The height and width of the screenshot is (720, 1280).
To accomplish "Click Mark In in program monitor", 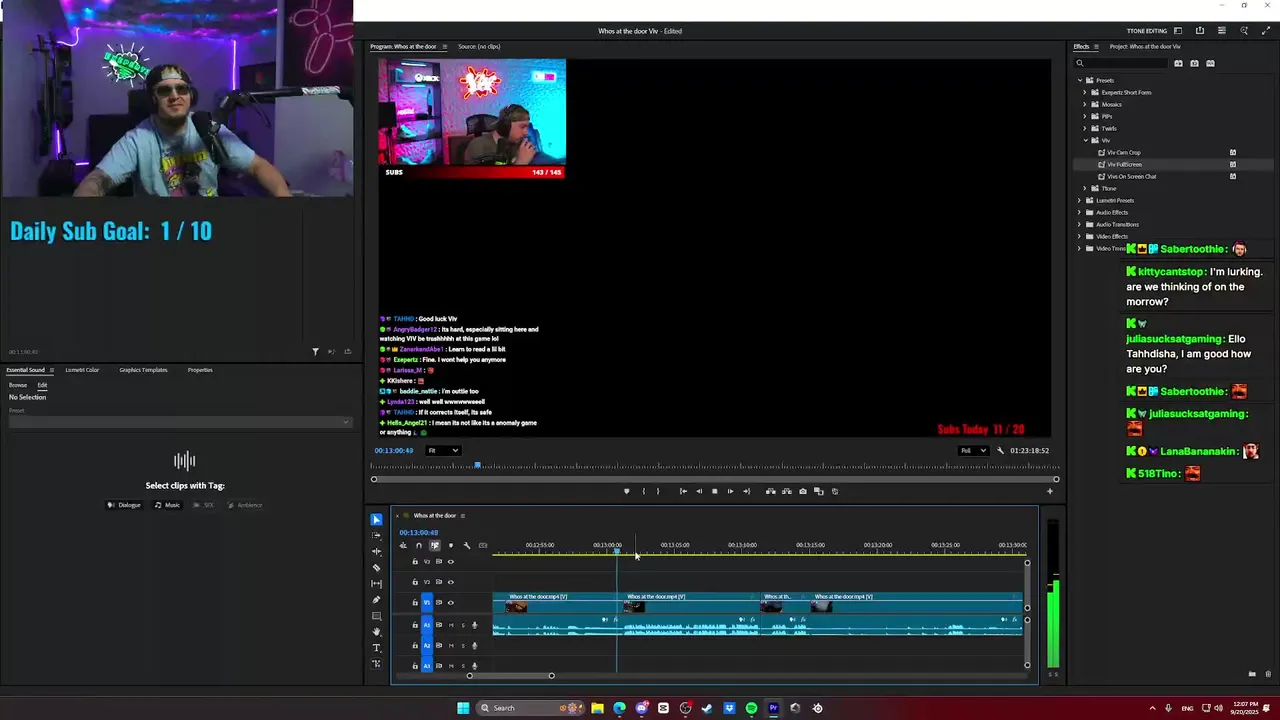I will [643, 491].
